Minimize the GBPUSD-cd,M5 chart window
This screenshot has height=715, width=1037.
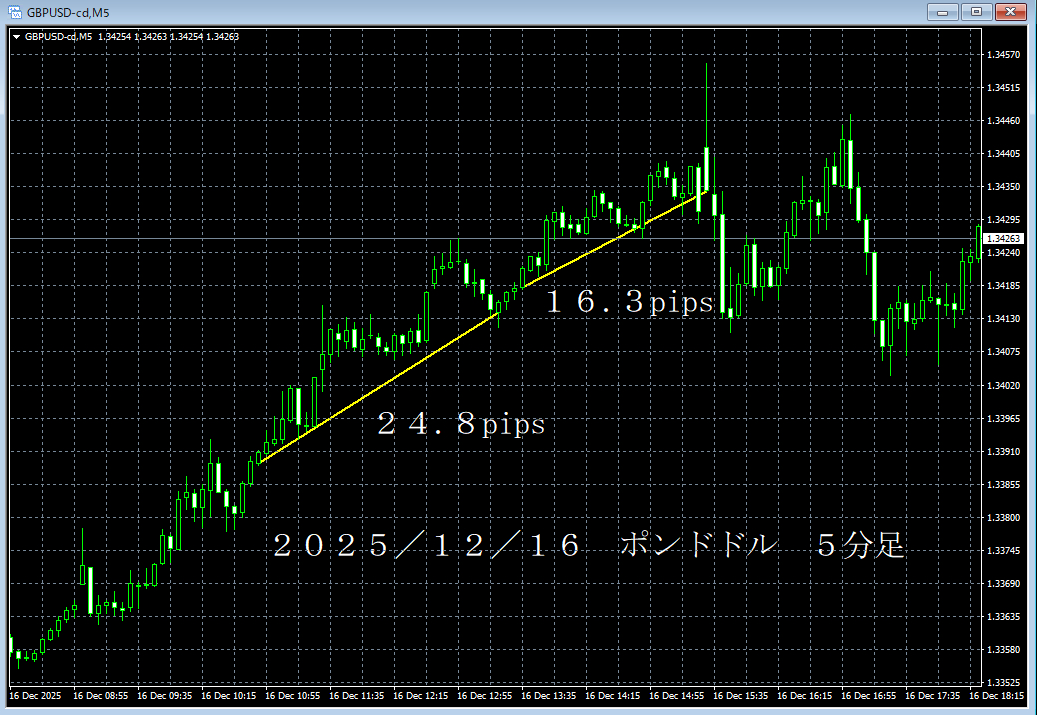(x=943, y=12)
